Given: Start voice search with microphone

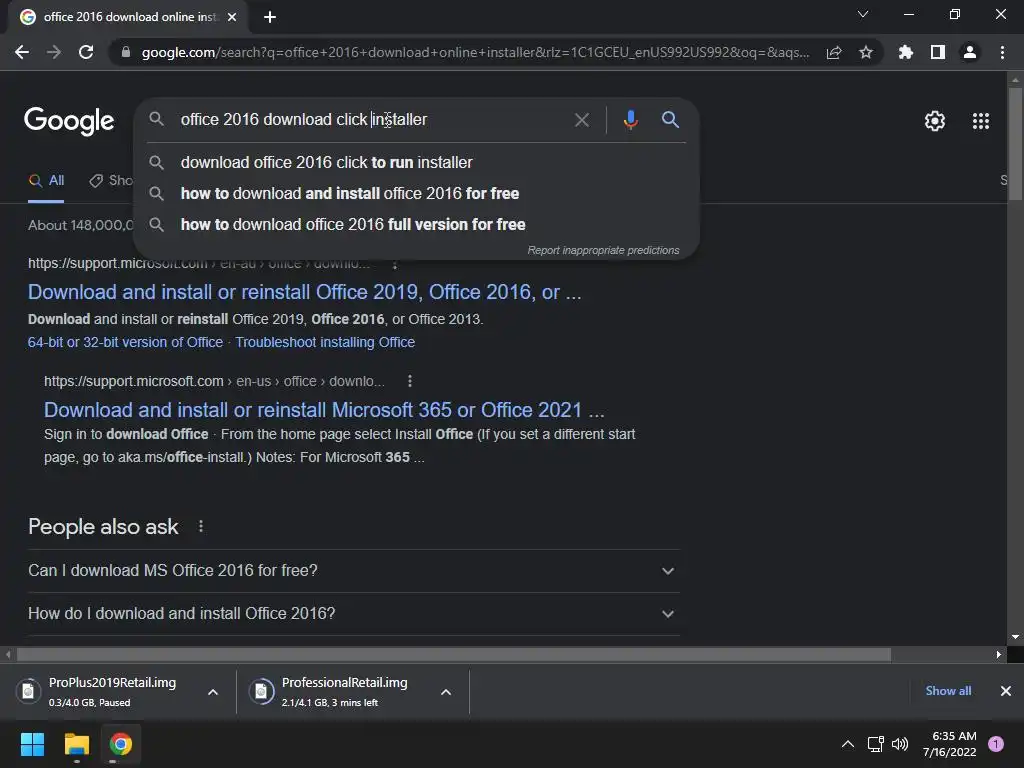Looking at the screenshot, I should coord(630,120).
